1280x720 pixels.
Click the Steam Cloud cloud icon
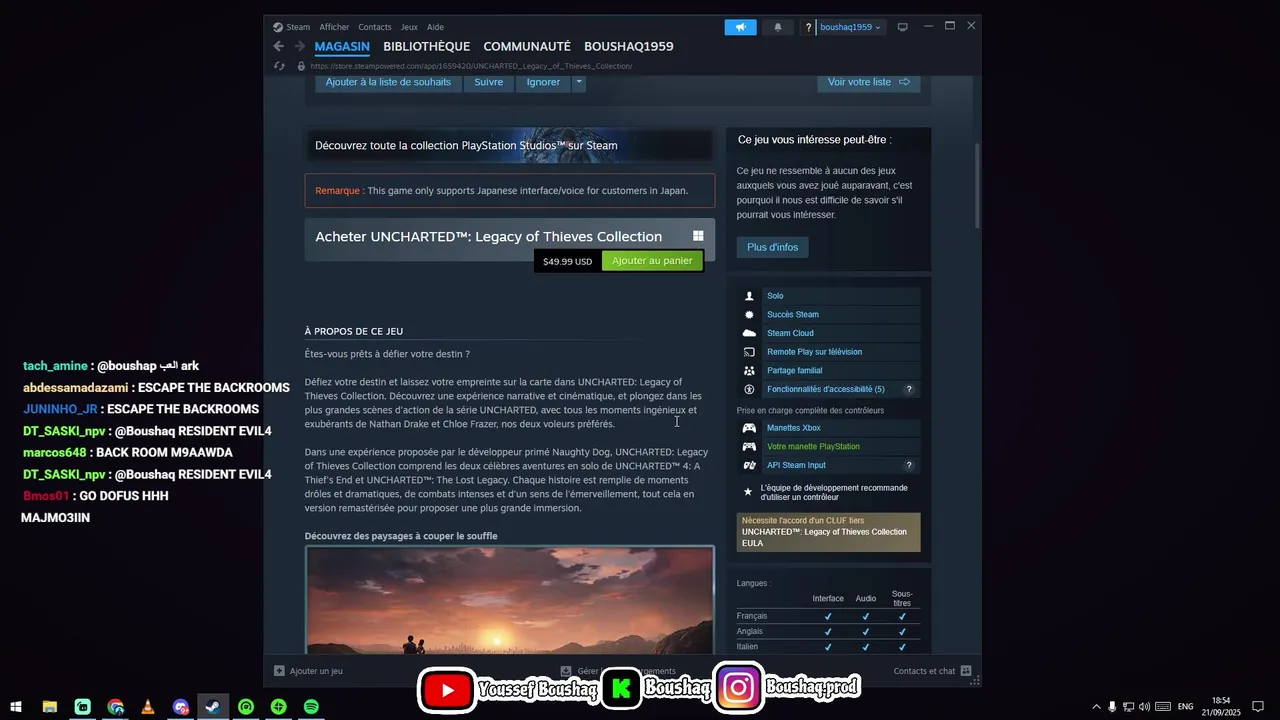coord(749,333)
